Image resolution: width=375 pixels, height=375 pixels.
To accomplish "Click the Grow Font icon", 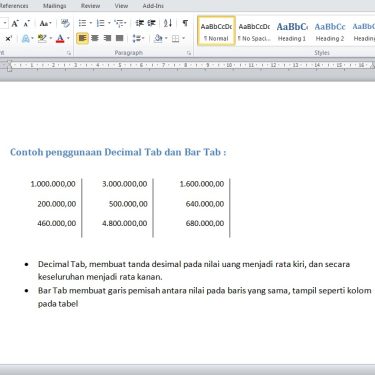I will point(15,23).
